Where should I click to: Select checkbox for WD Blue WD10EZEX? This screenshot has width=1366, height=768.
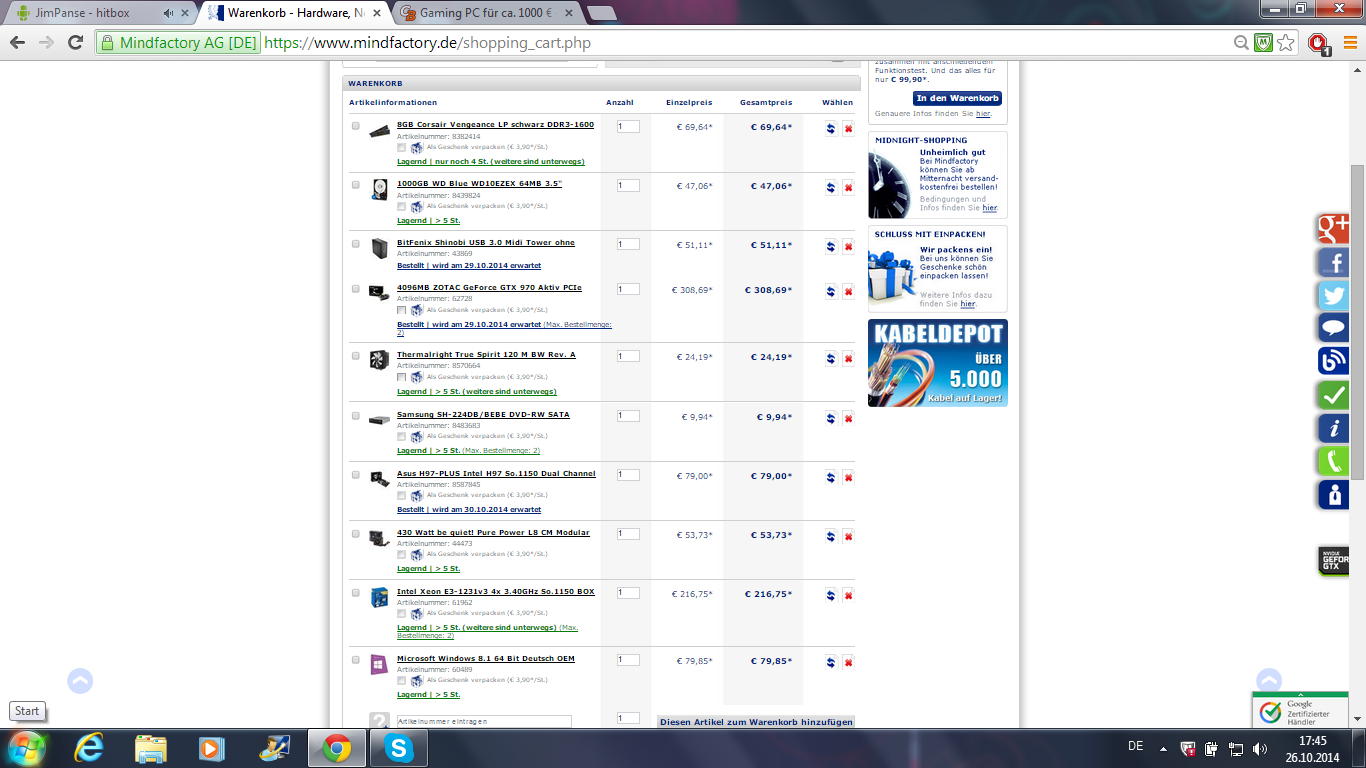tap(355, 185)
